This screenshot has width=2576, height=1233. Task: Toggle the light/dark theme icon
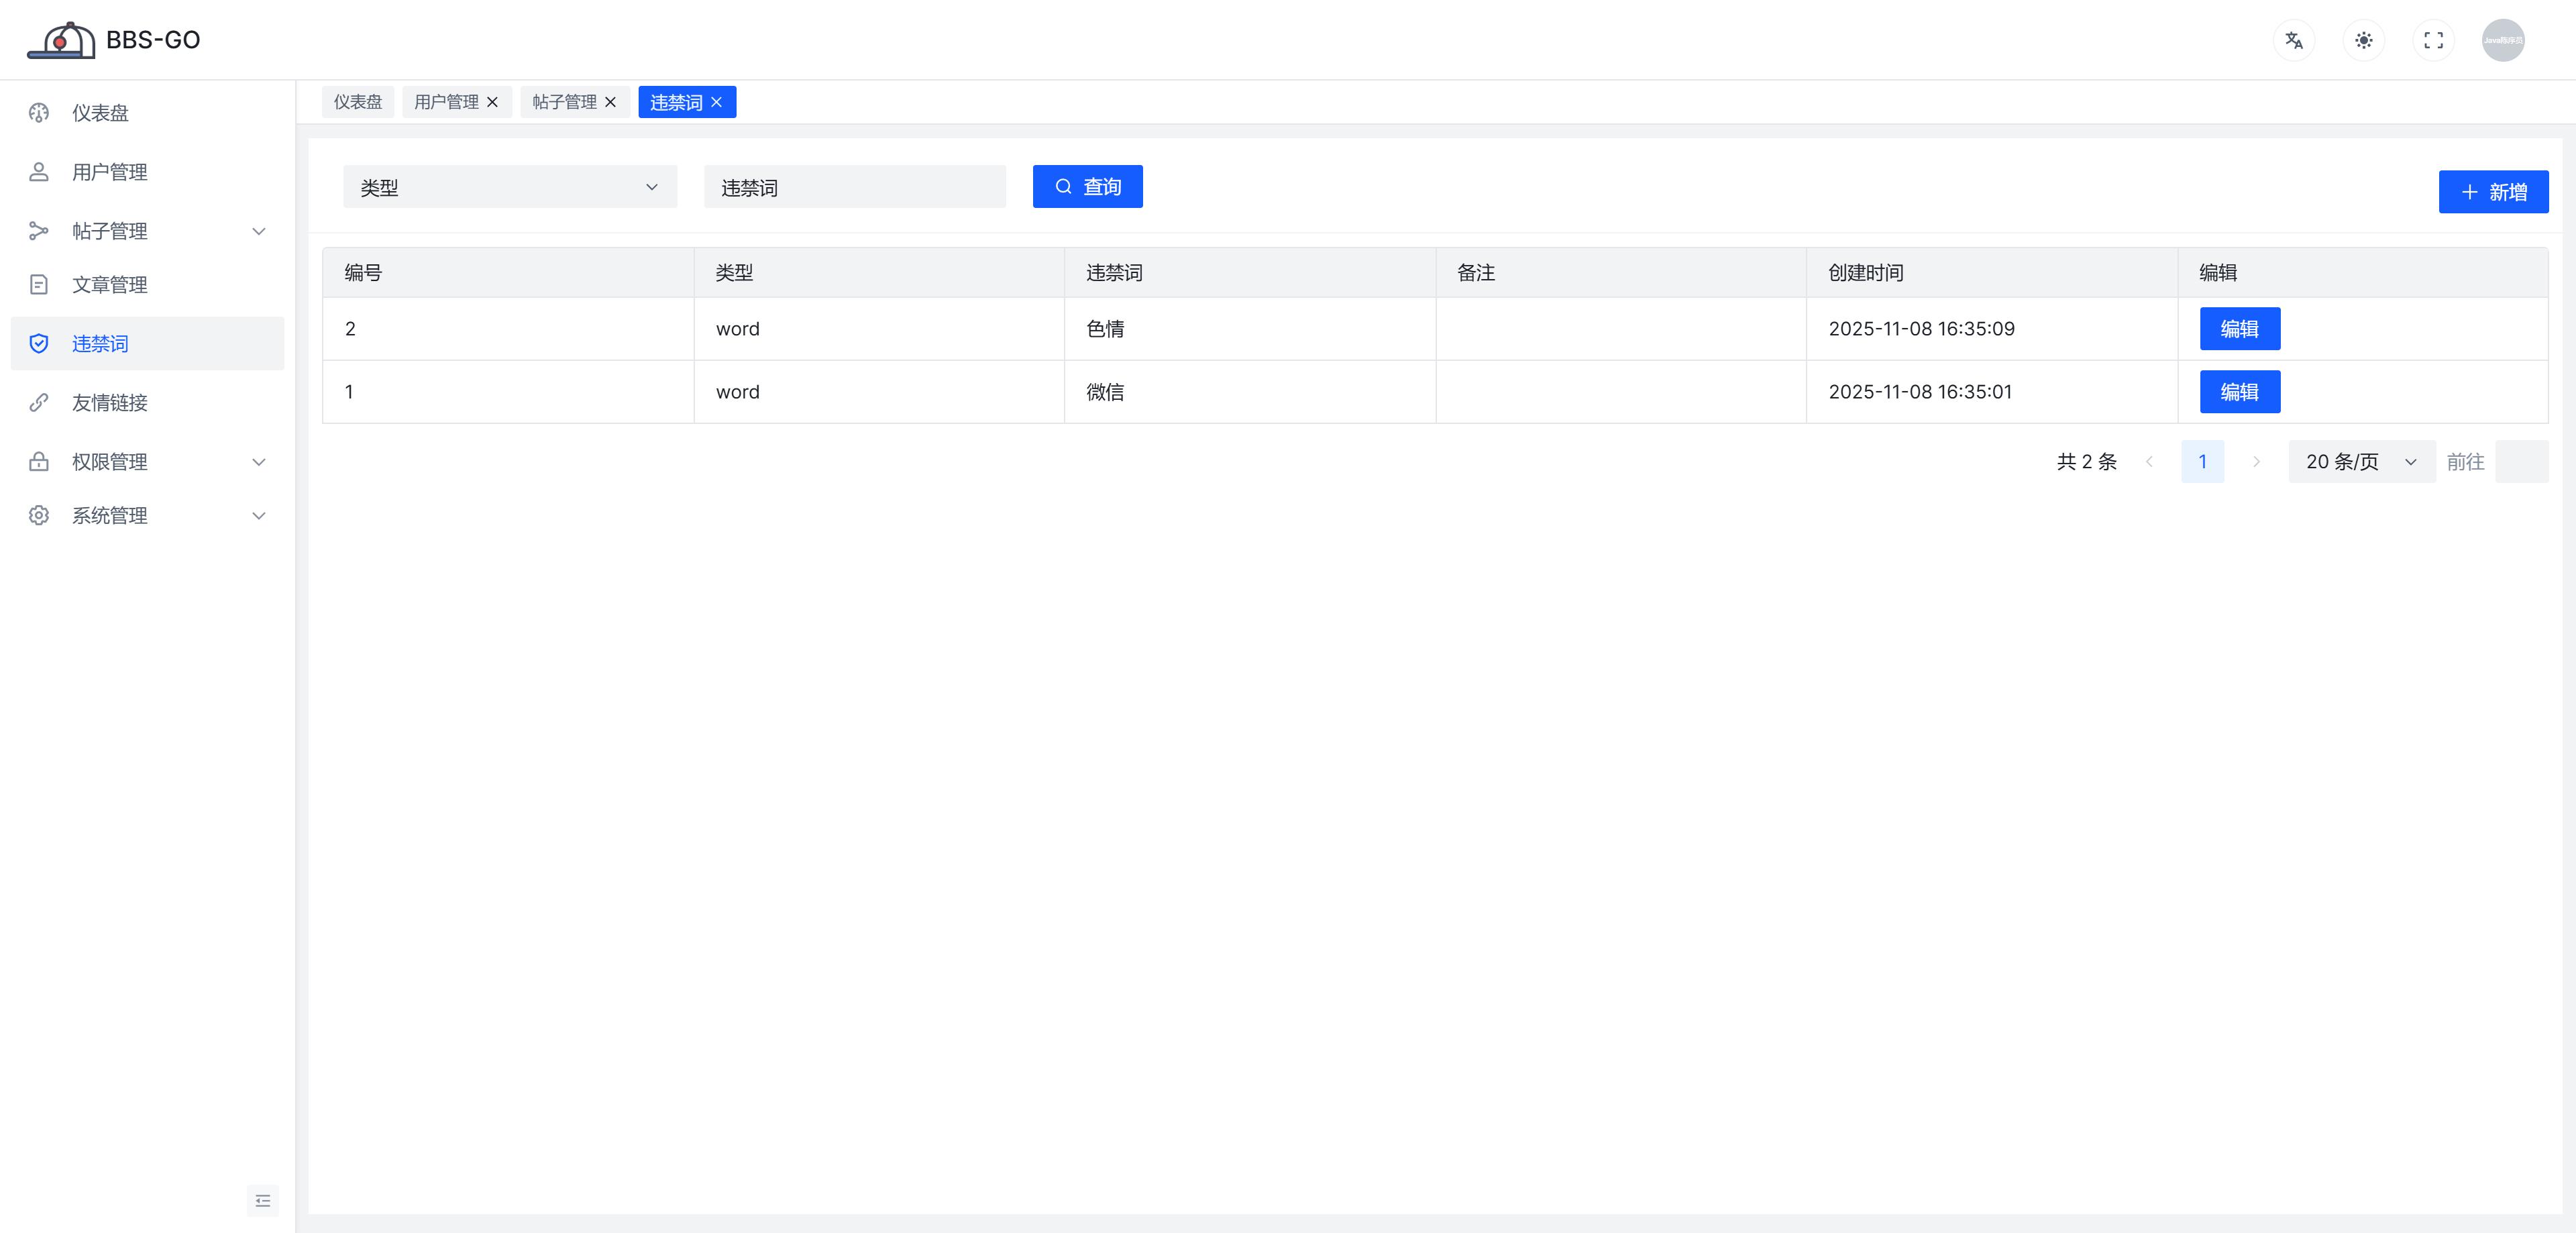pyautogui.click(x=2363, y=40)
